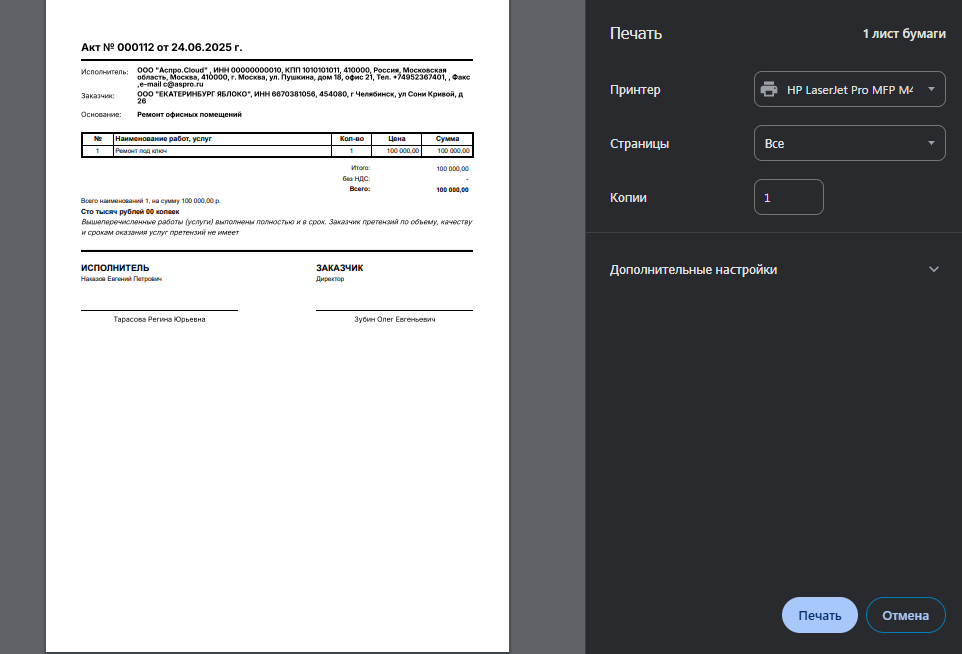Click the Зубин Олег Евгеньевич signature name
This screenshot has width=962, height=654.
tap(394, 319)
